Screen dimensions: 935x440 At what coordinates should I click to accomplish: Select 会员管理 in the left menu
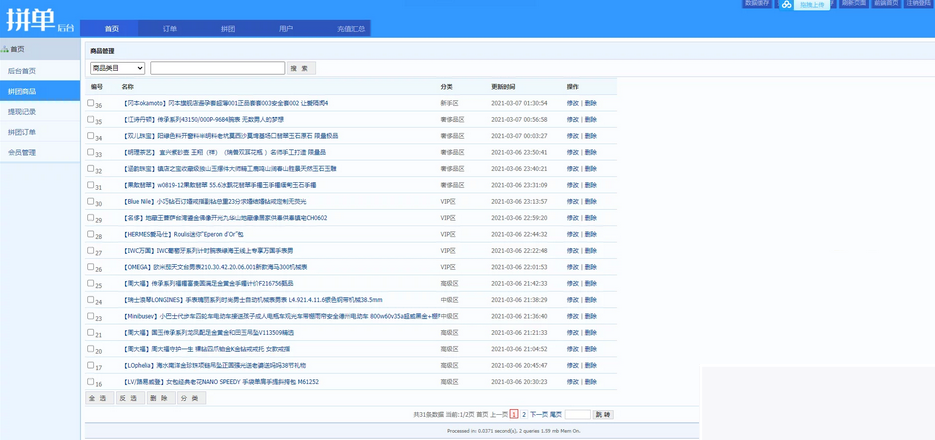pos(22,153)
